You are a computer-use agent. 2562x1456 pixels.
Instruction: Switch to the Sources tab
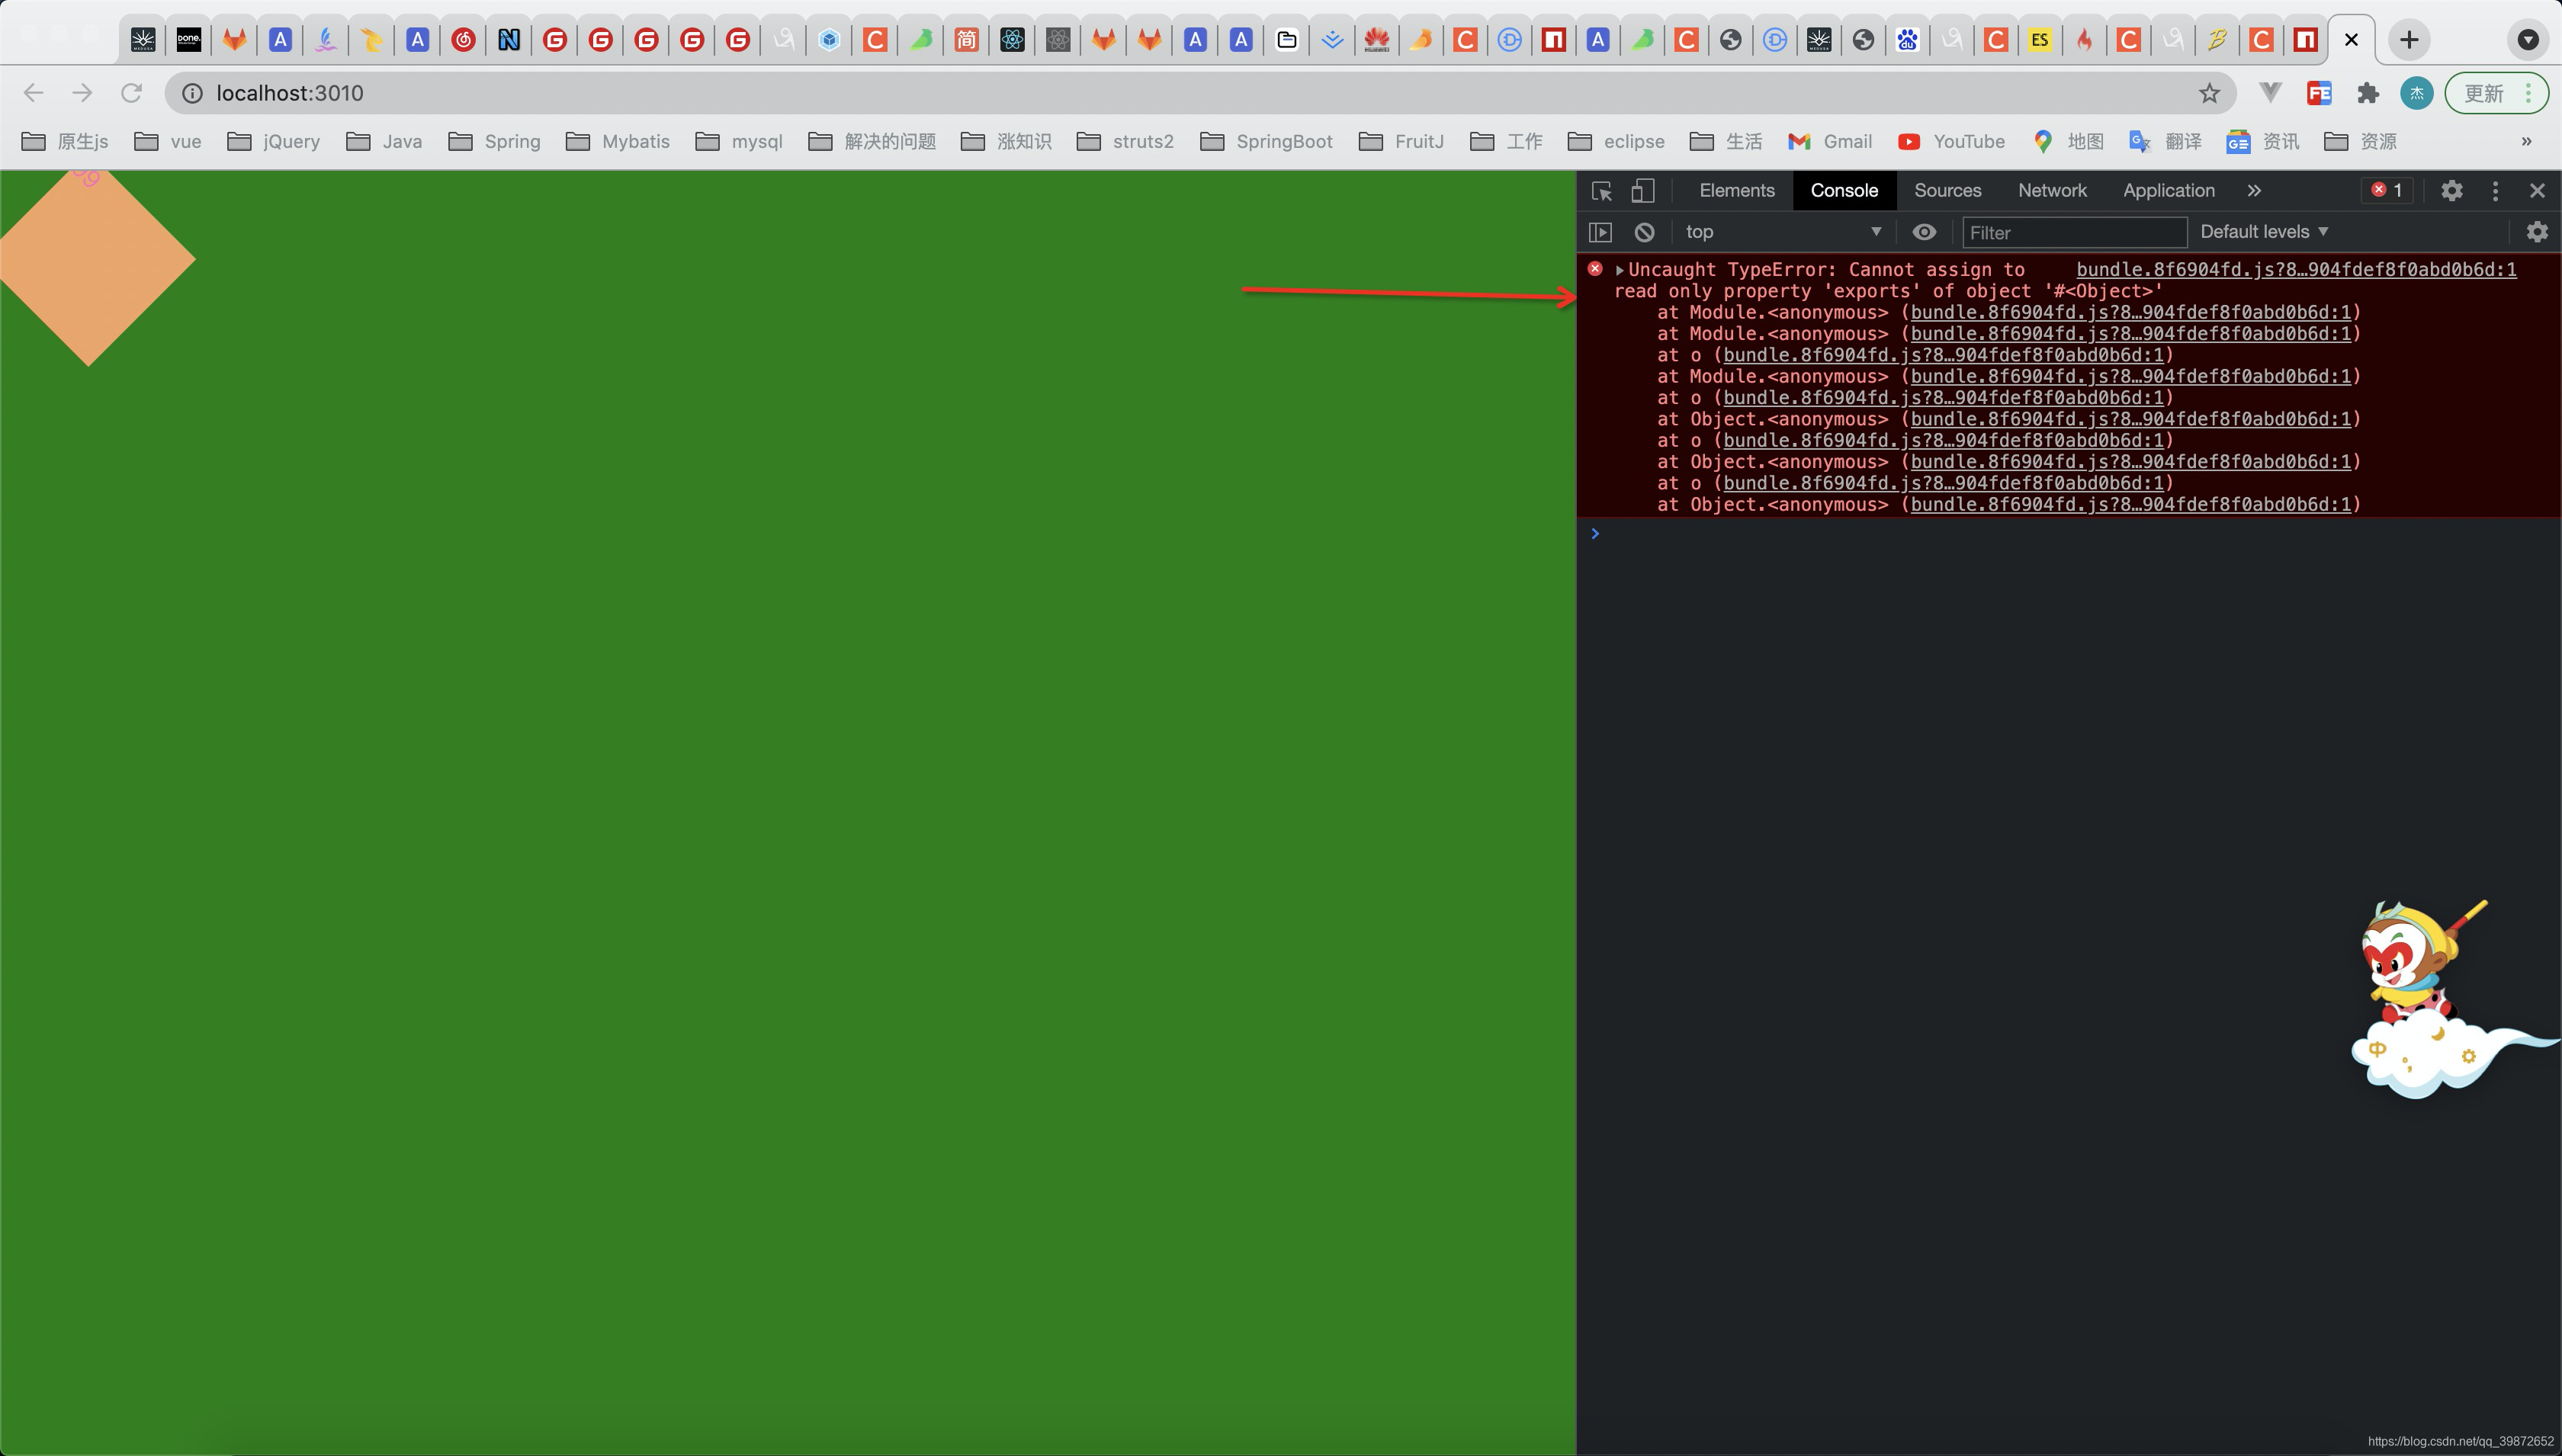(x=1948, y=188)
